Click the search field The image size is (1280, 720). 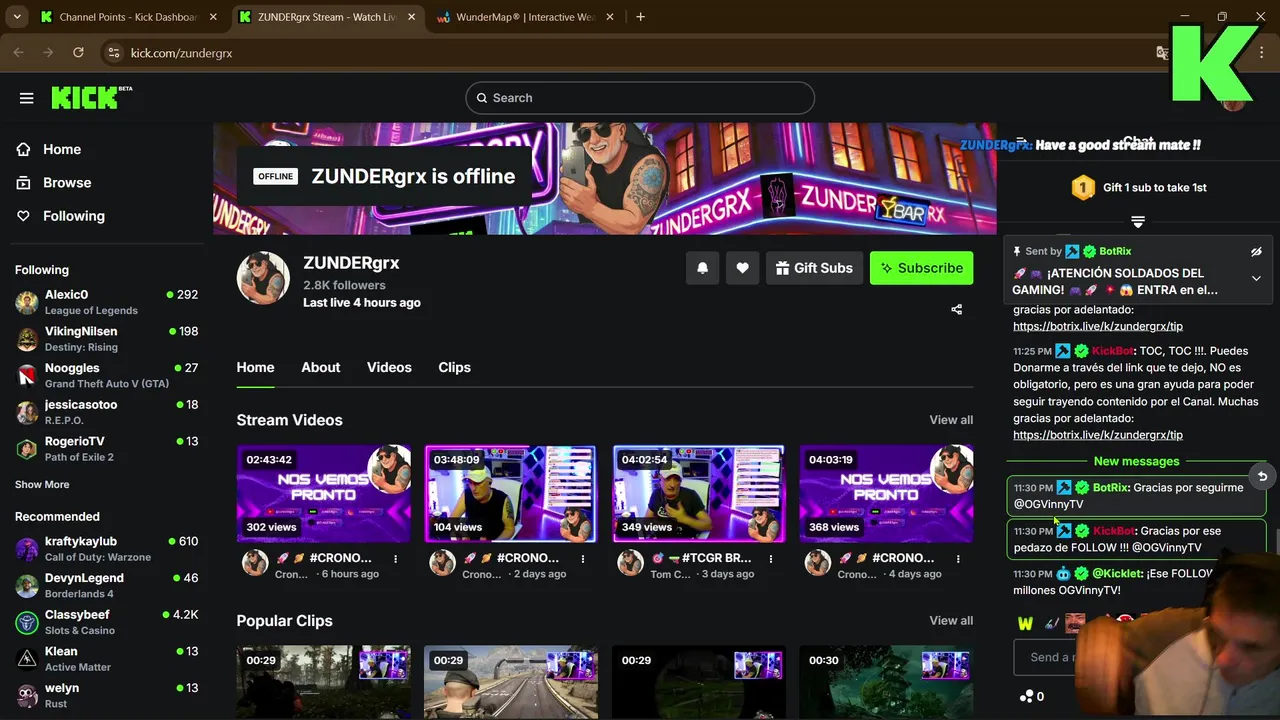[640, 98]
